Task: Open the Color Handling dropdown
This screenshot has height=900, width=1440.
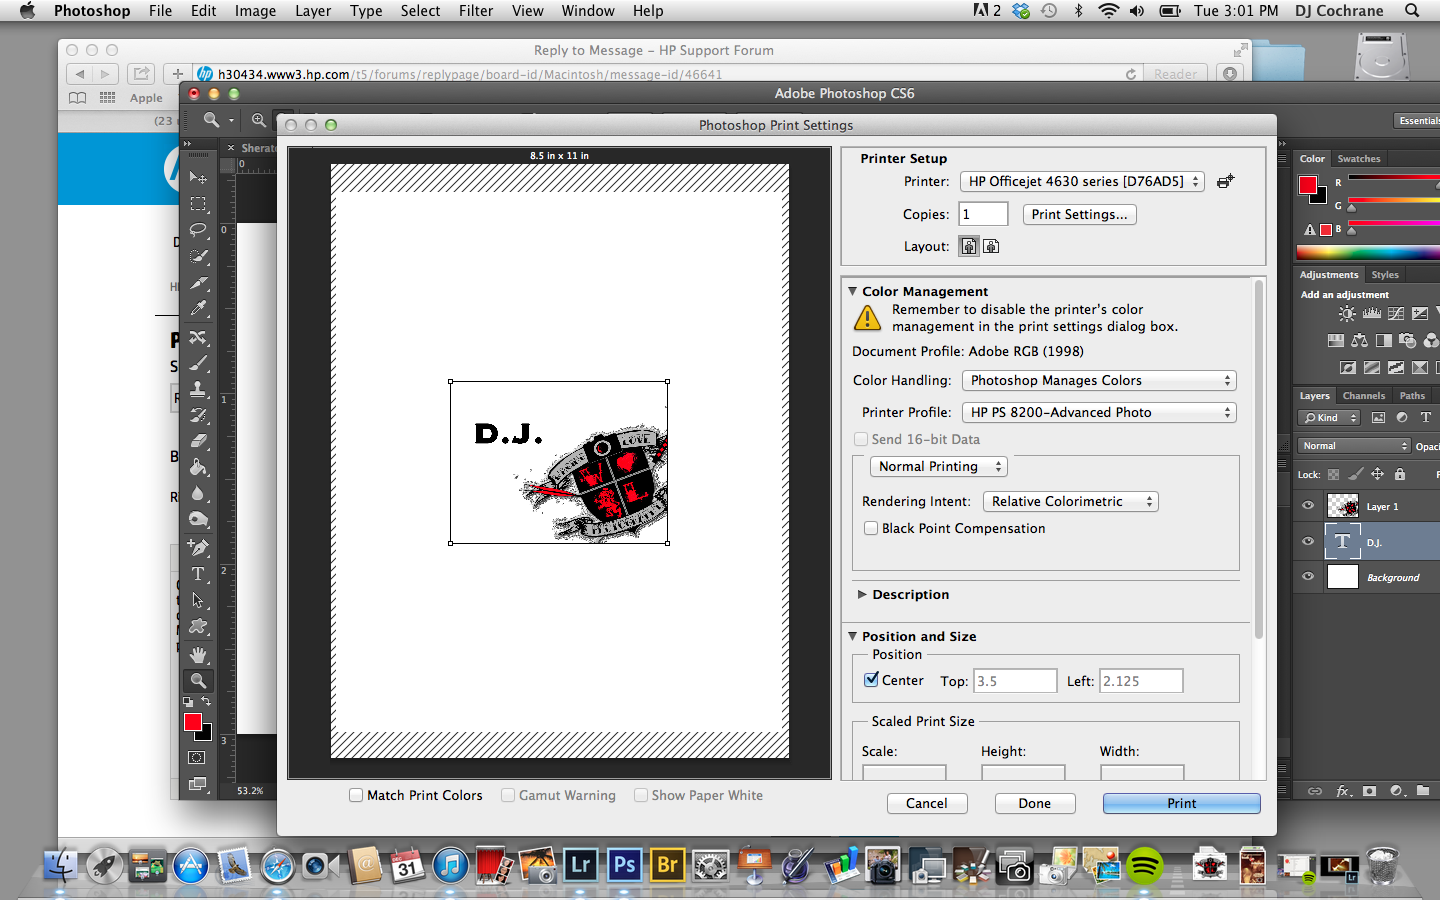Action: [x=1098, y=380]
